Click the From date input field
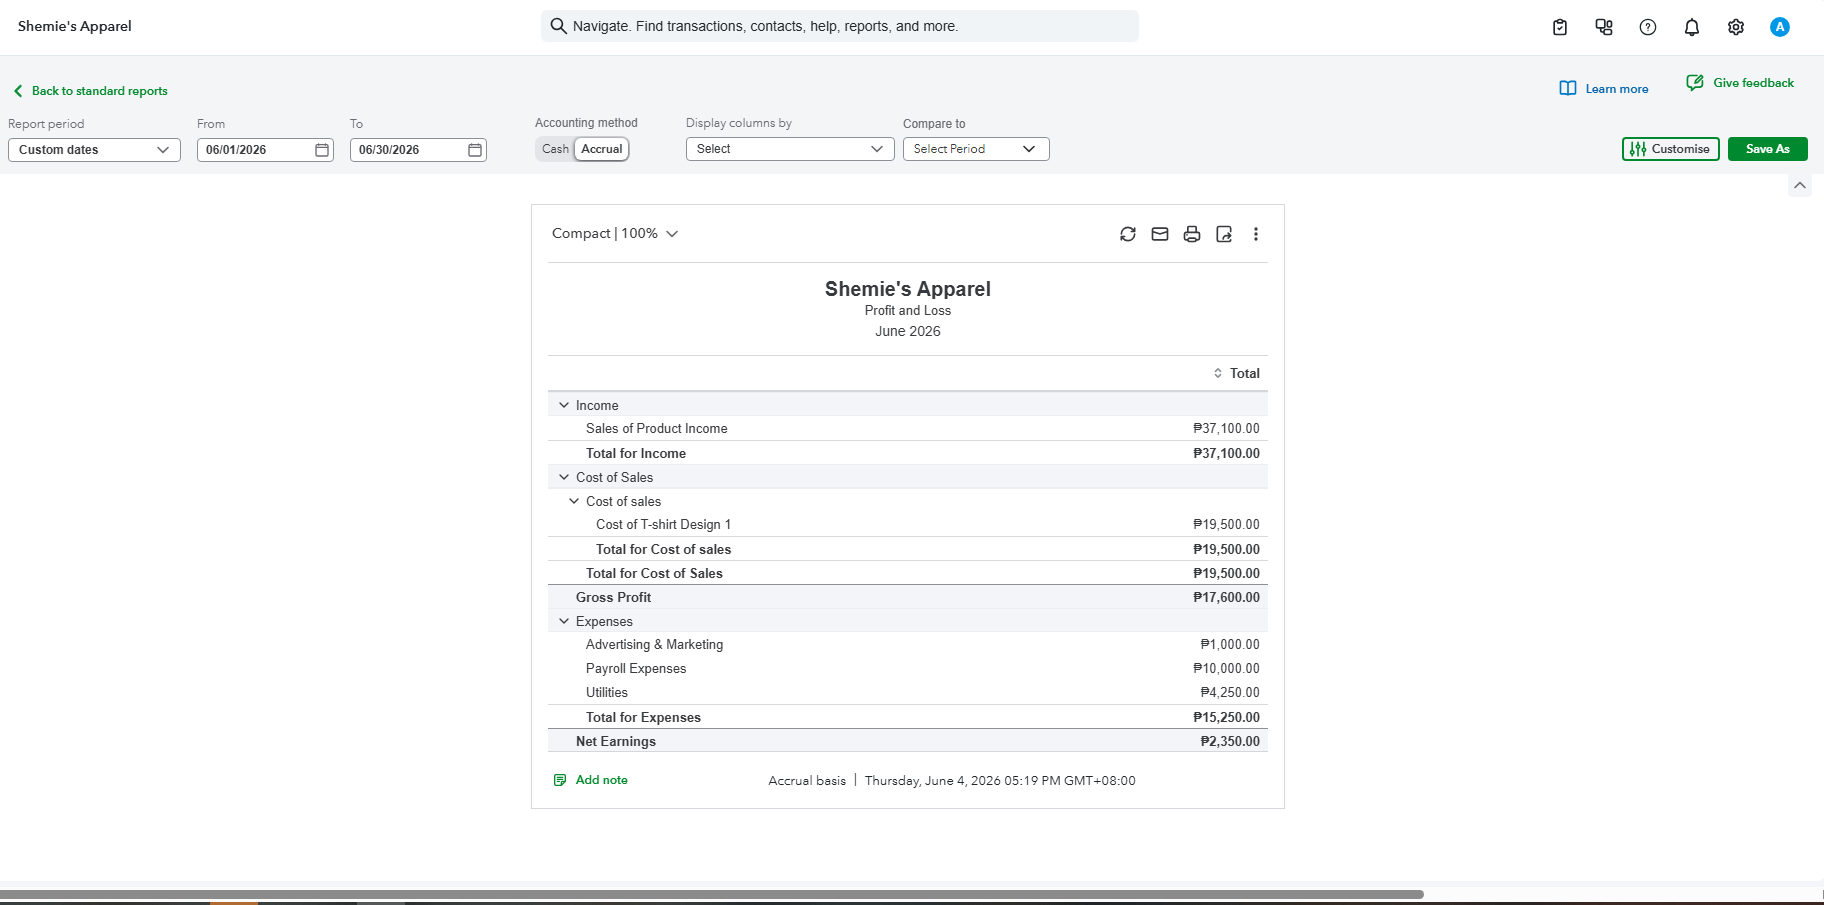This screenshot has width=1824, height=905. point(265,150)
